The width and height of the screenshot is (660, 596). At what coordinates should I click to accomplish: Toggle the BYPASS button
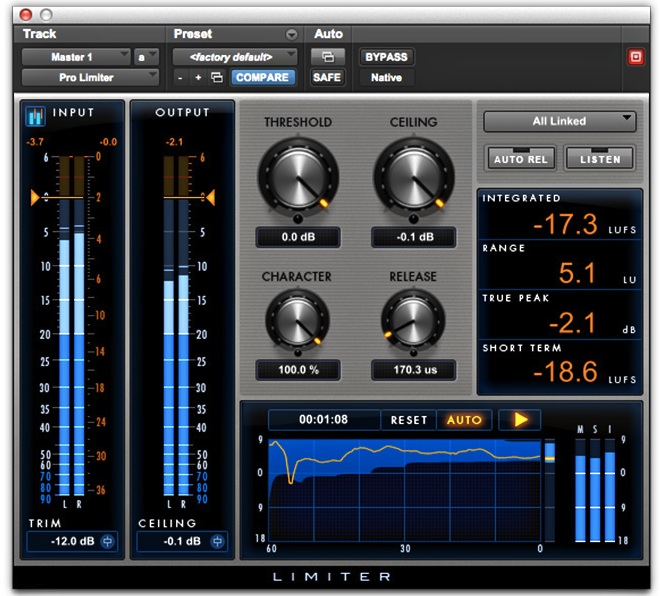click(x=385, y=57)
